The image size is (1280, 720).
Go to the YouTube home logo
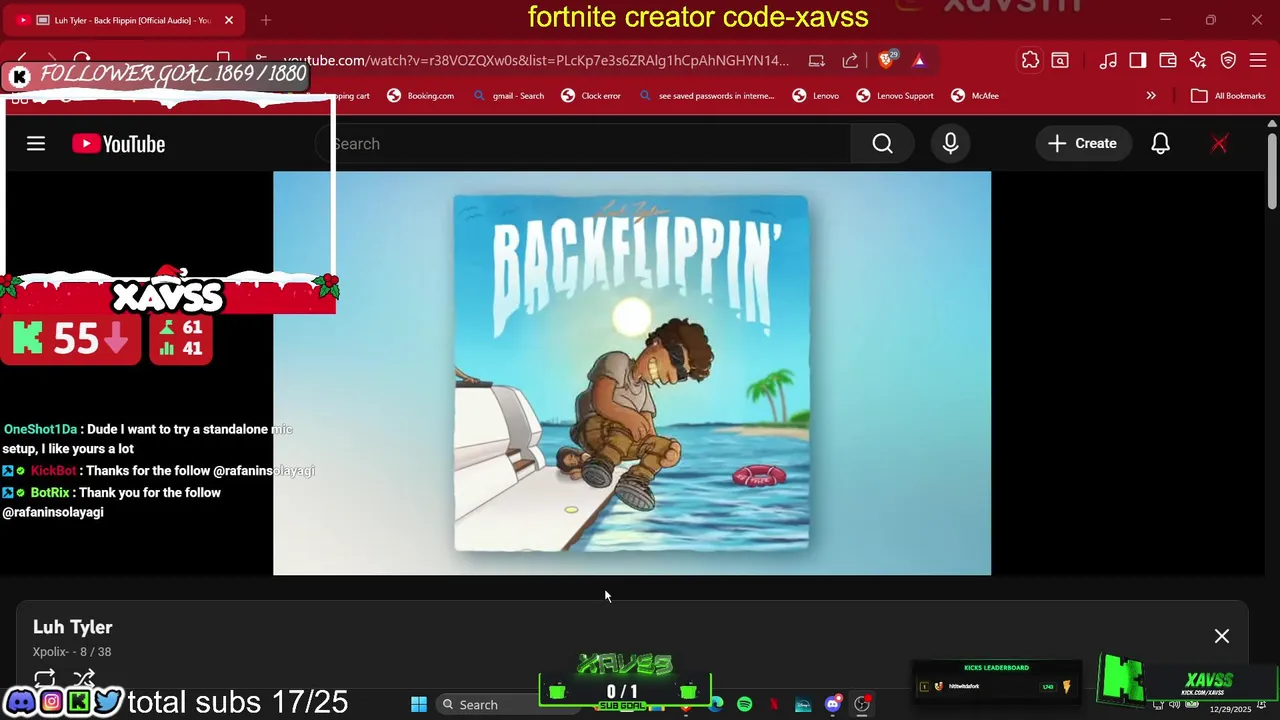pos(118,144)
